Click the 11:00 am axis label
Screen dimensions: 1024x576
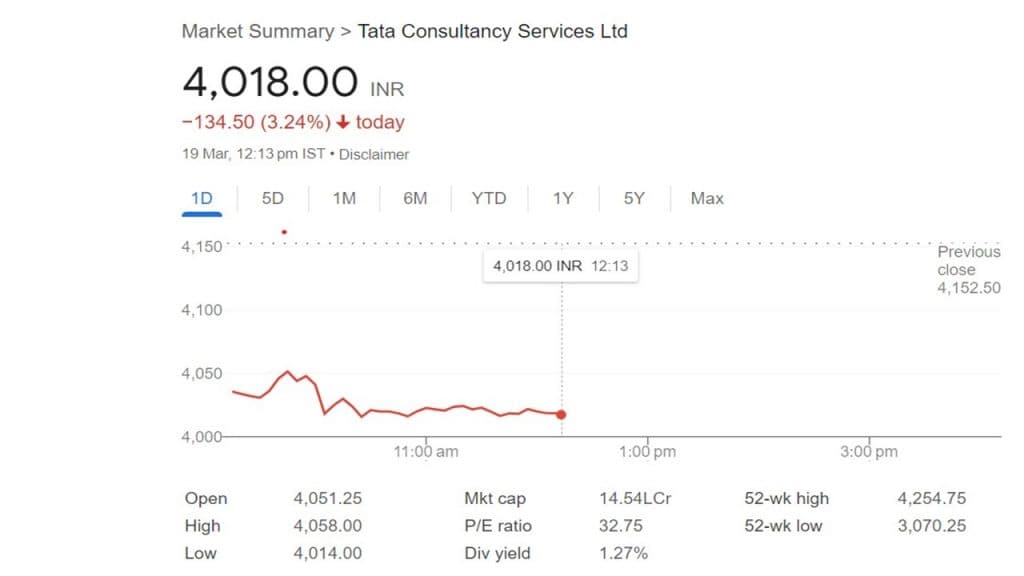click(x=426, y=452)
